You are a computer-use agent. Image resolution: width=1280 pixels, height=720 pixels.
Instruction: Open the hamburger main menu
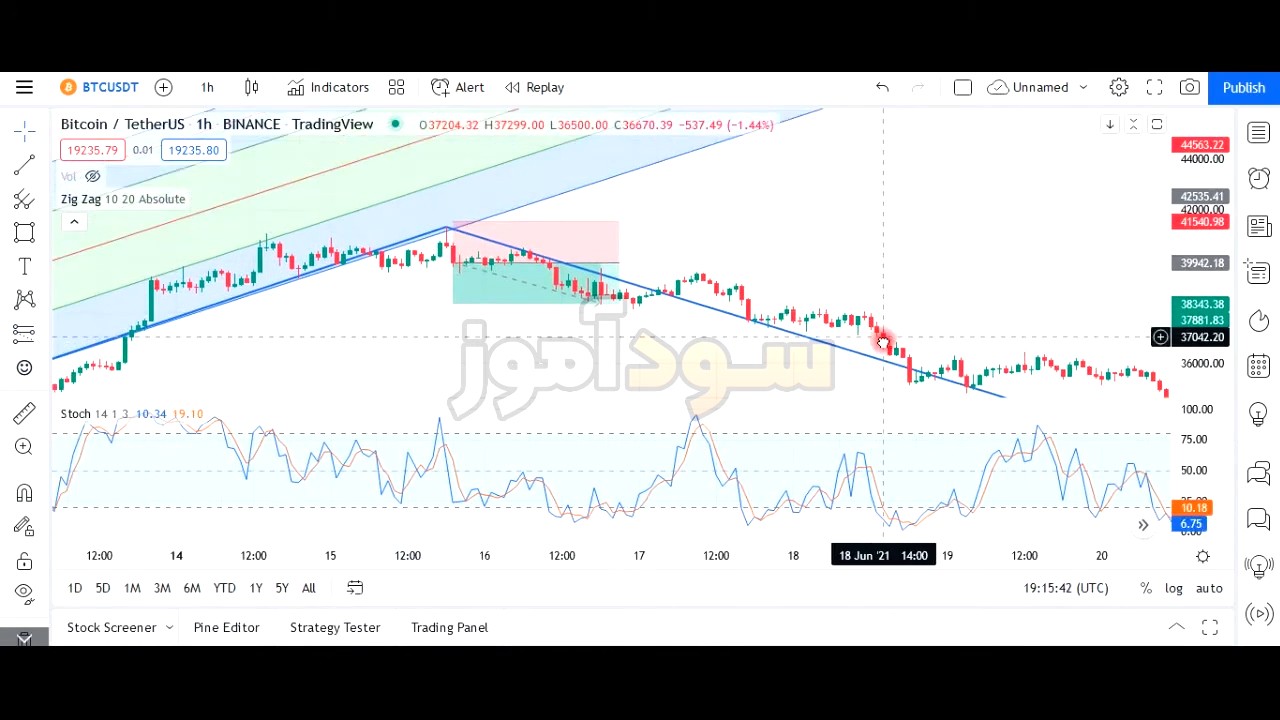point(24,87)
